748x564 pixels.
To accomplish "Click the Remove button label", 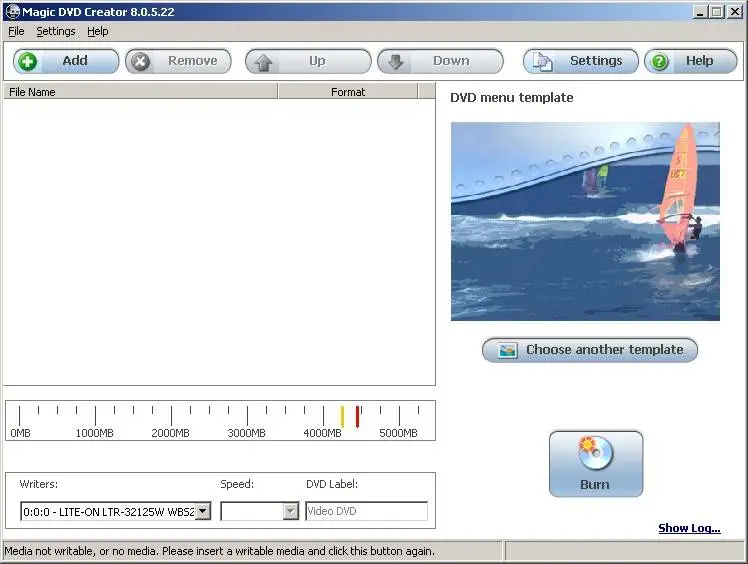I will pos(193,61).
